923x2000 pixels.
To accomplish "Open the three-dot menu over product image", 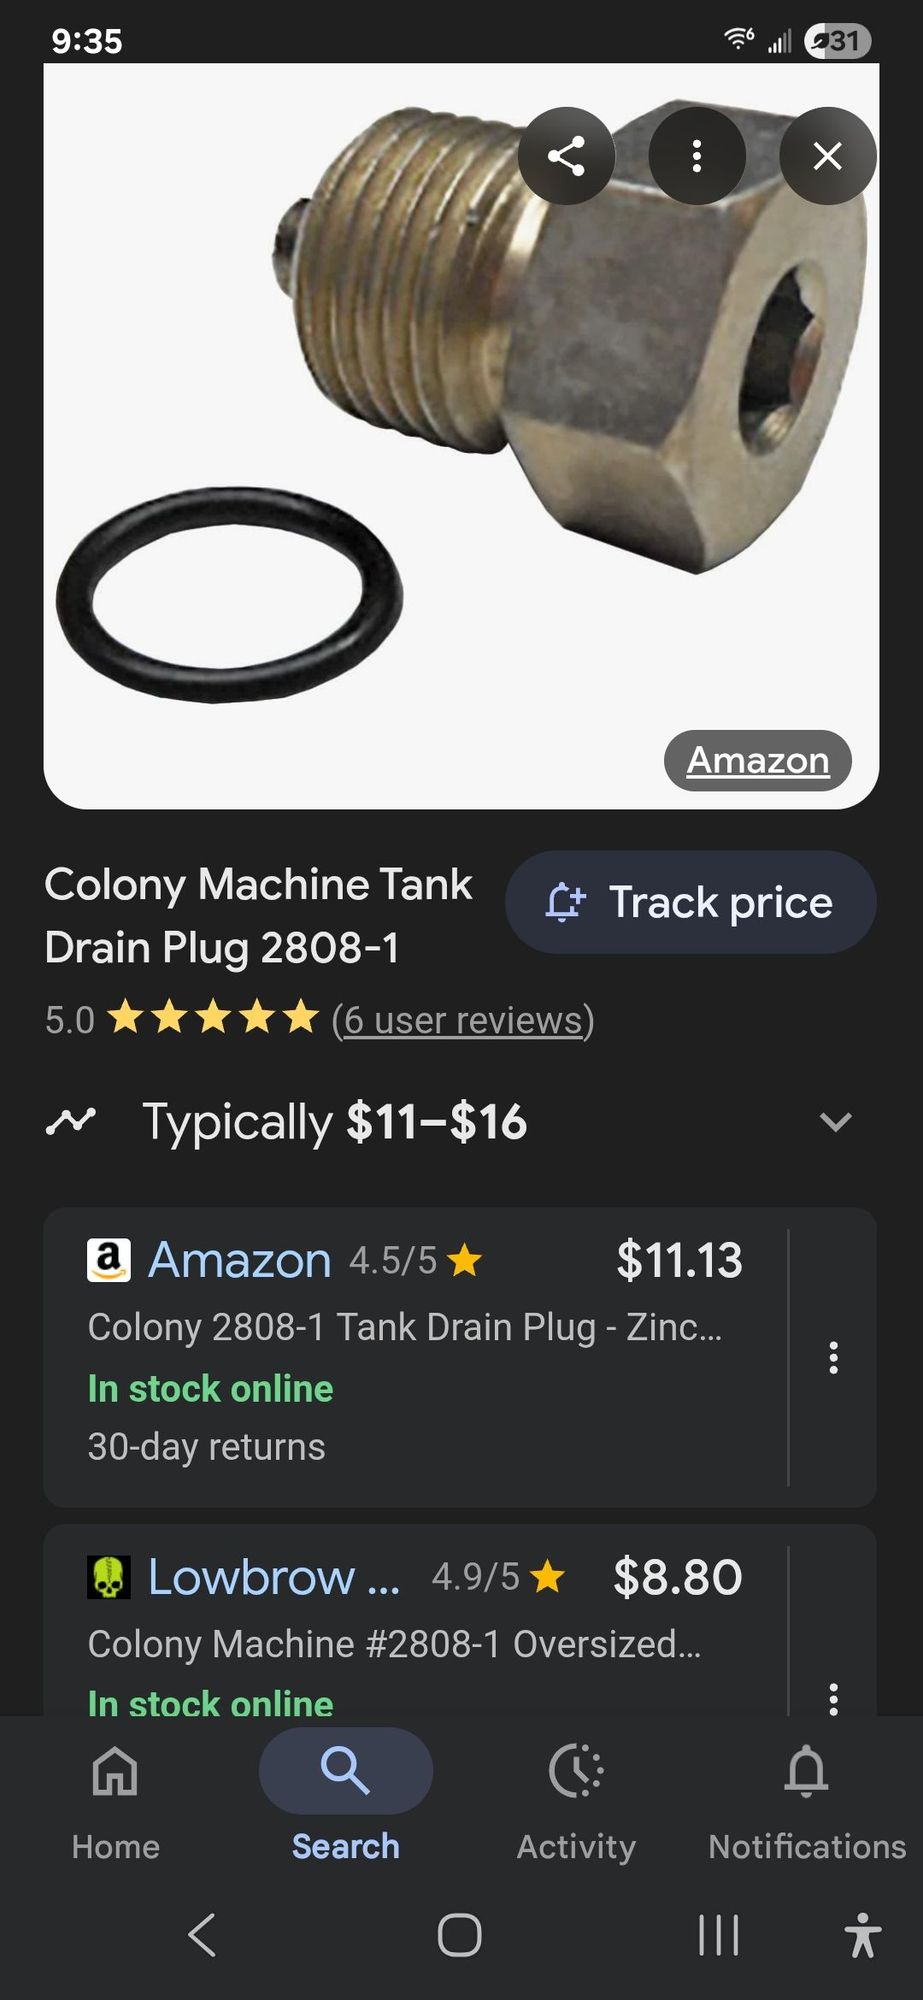I will pos(697,156).
